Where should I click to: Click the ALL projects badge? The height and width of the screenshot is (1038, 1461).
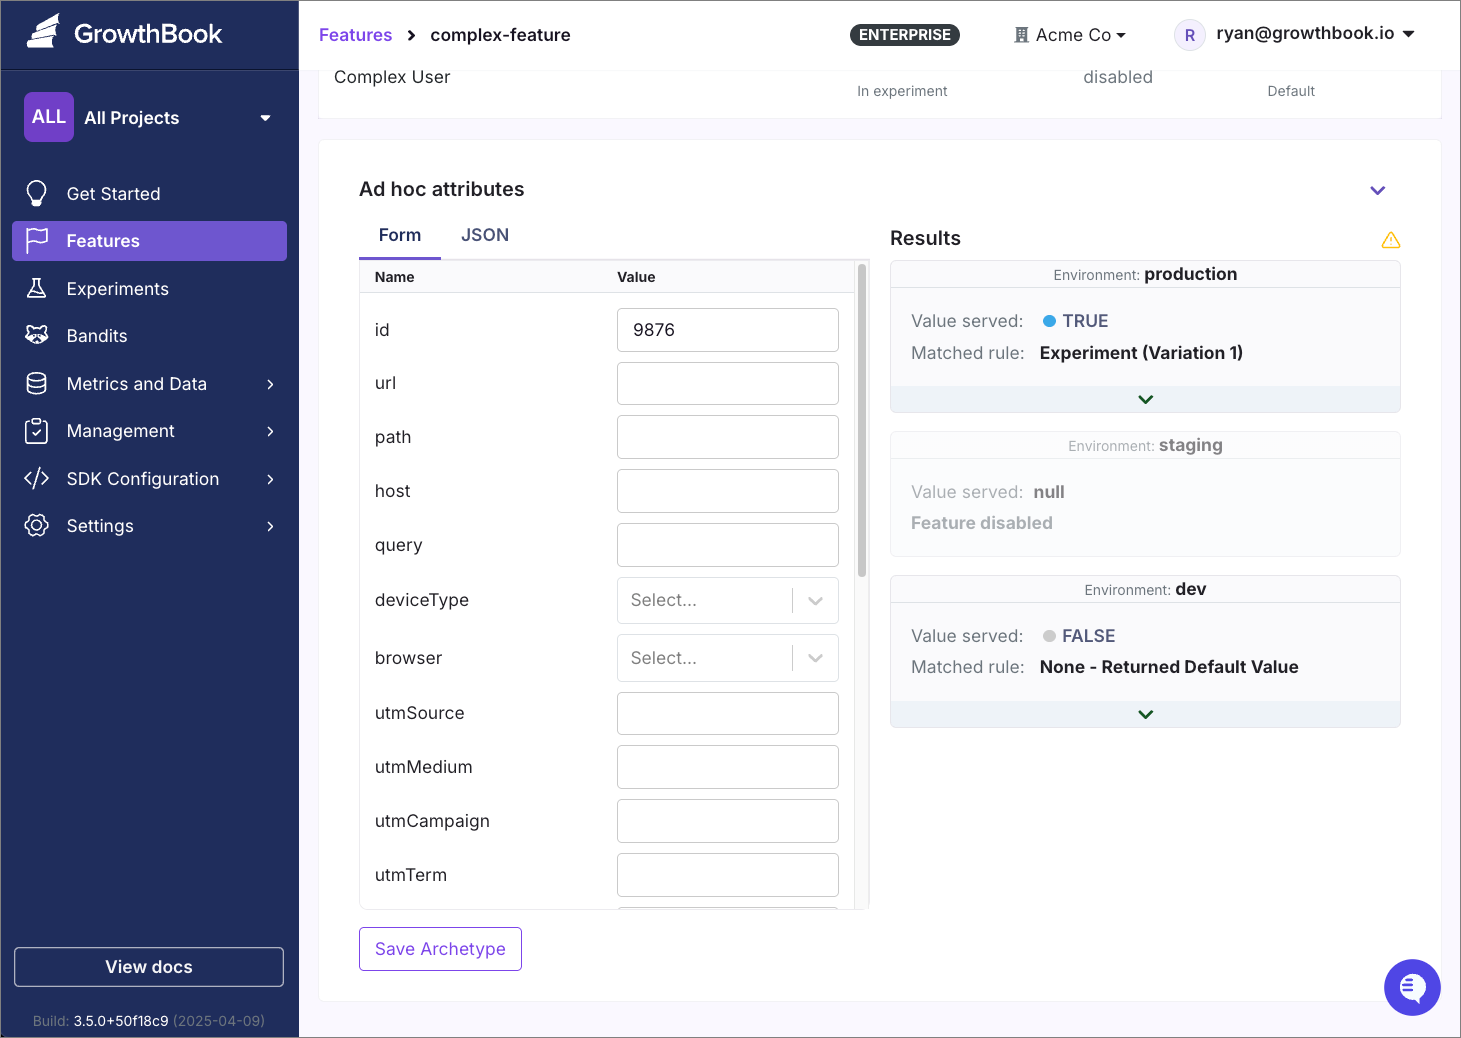[x=49, y=117]
